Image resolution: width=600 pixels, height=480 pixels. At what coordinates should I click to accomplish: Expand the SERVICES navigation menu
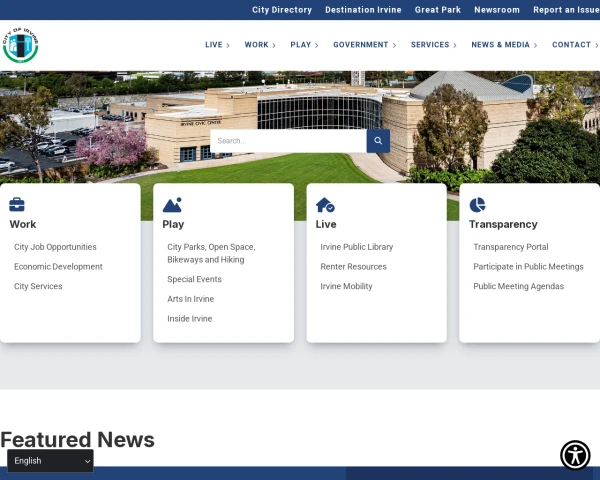tap(434, 45)
